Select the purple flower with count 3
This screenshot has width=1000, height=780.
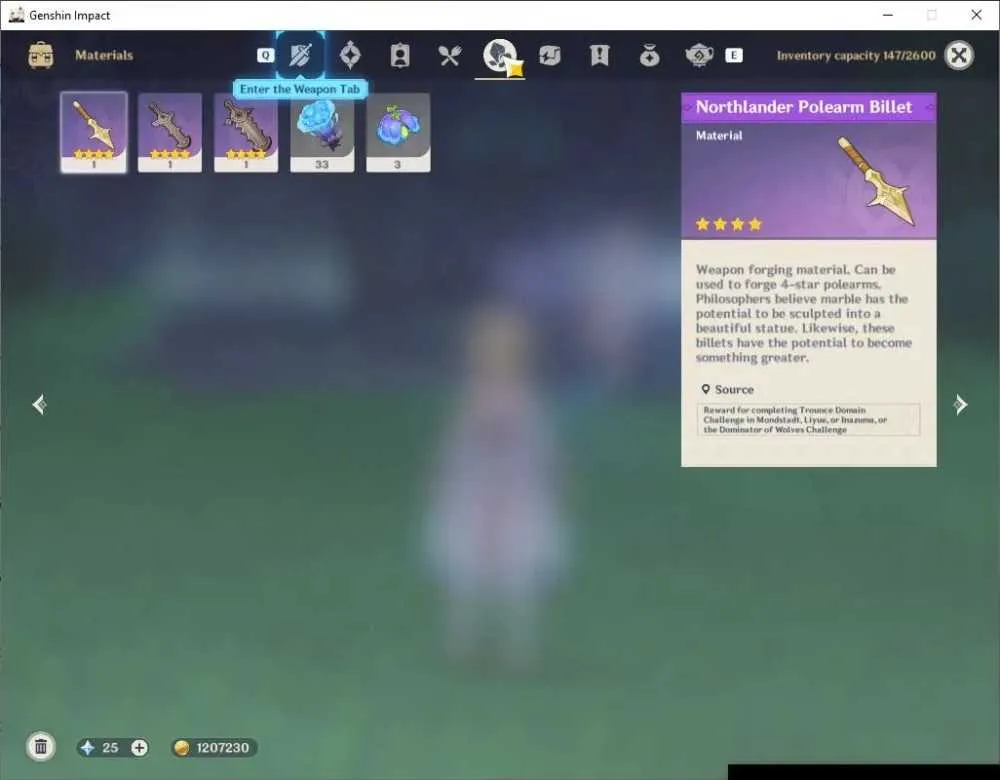pos(398,132)
